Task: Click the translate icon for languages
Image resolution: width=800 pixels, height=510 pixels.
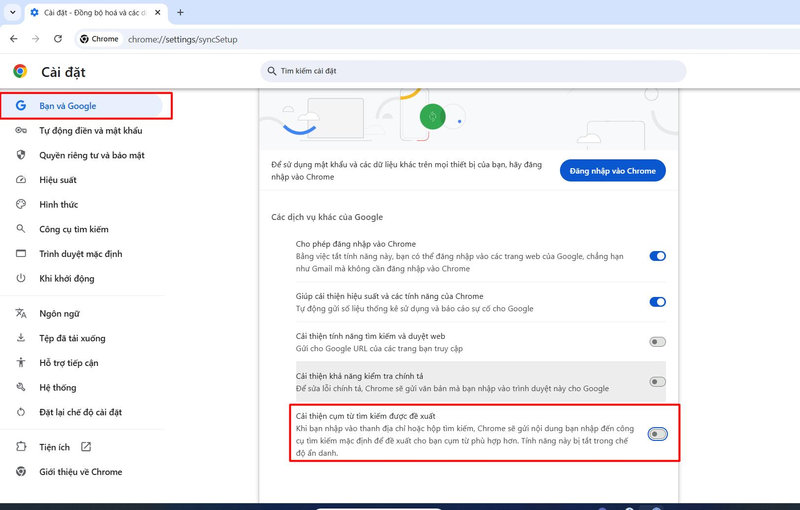Action: click(21, 313)
